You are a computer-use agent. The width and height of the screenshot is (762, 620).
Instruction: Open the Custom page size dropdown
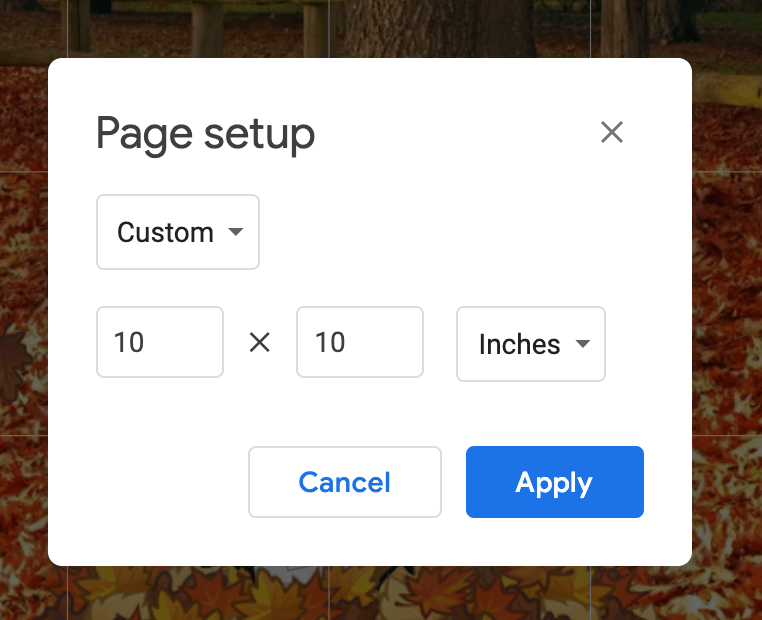click(x=178, y=232)
